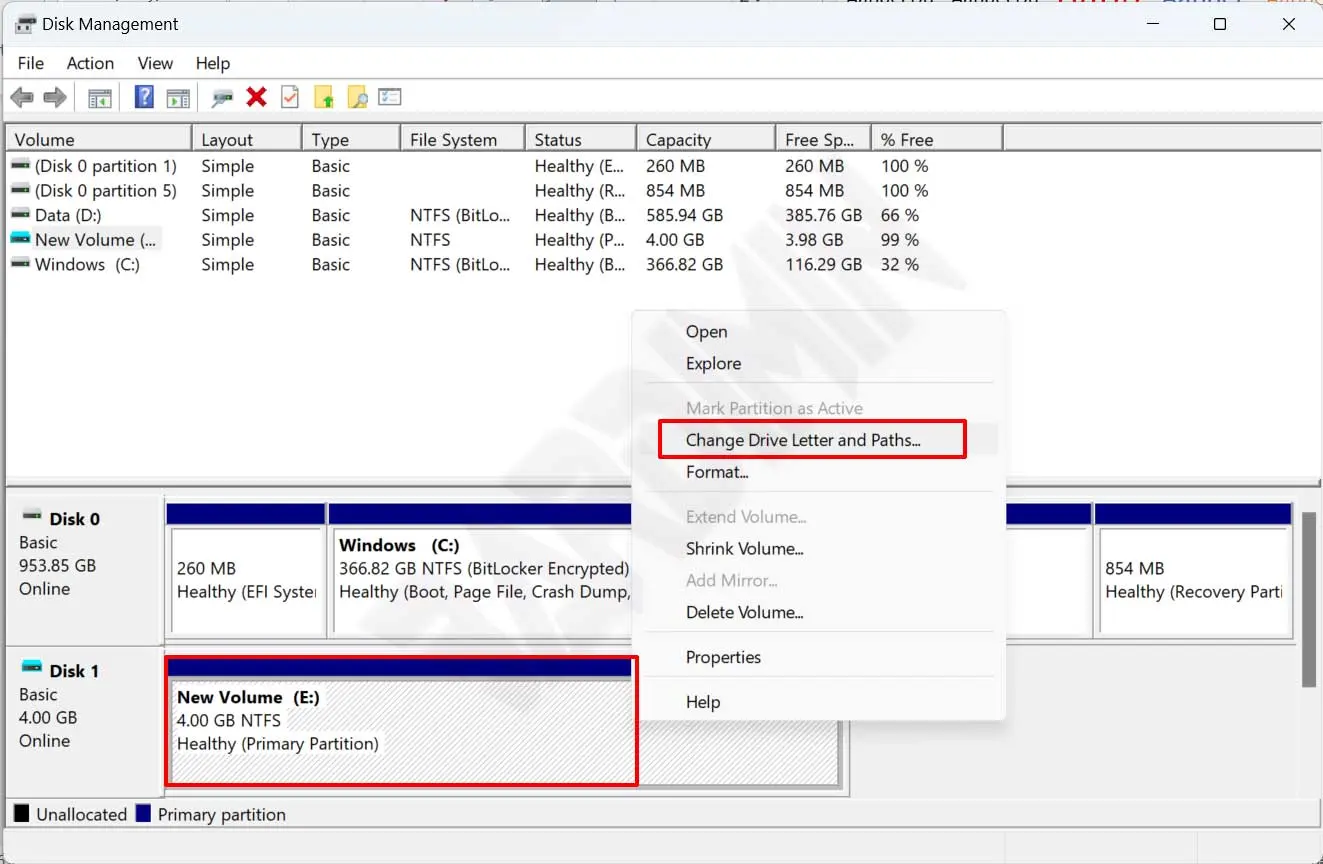Select Shrink Volume from context menu
1323x864 pixels.
click(744, 549)
